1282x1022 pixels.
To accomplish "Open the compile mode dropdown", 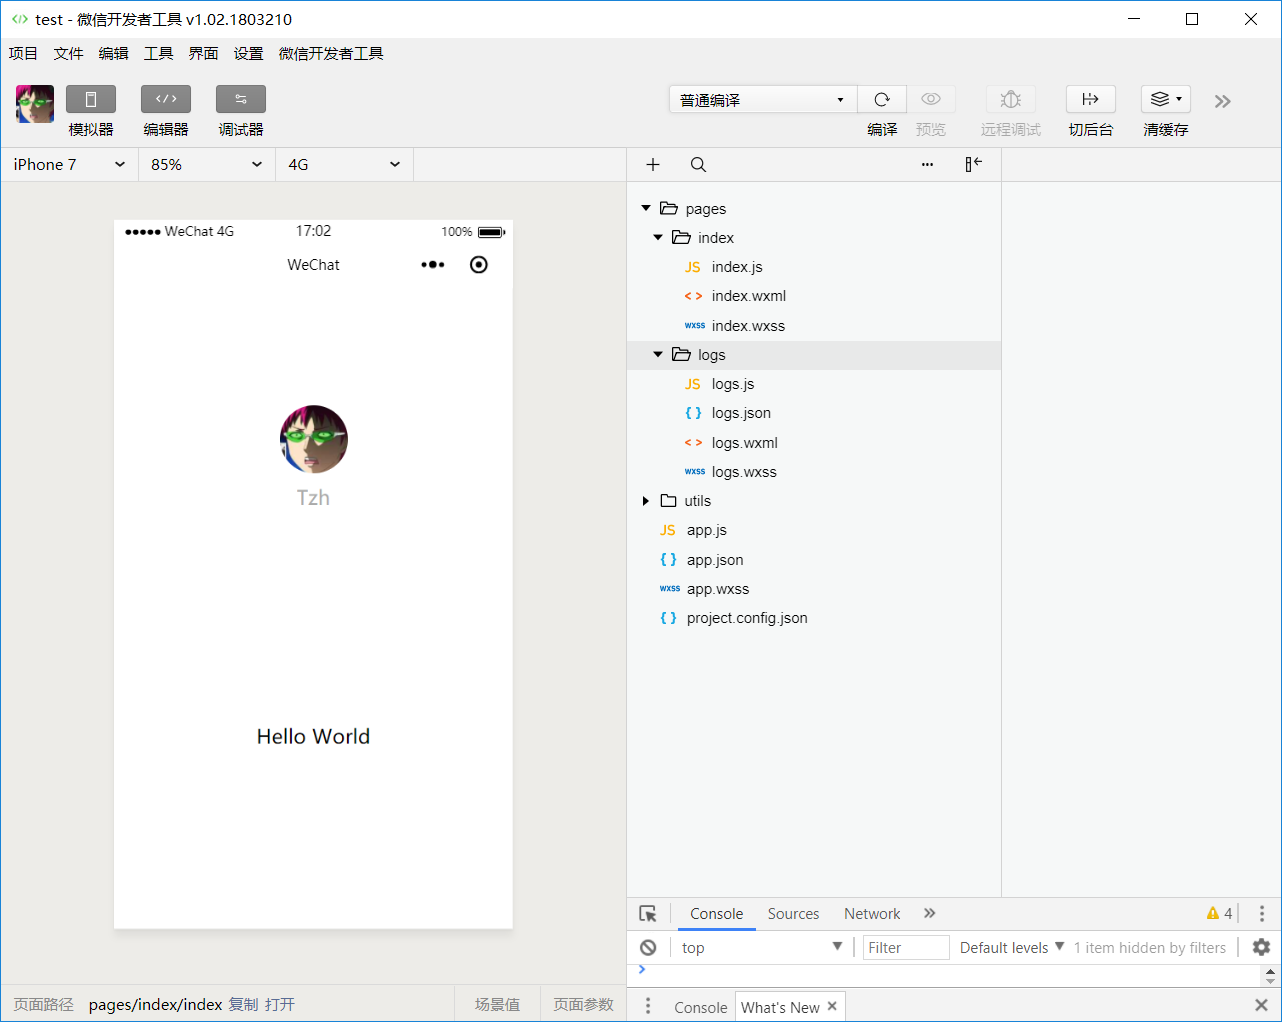I will [763, 99].
